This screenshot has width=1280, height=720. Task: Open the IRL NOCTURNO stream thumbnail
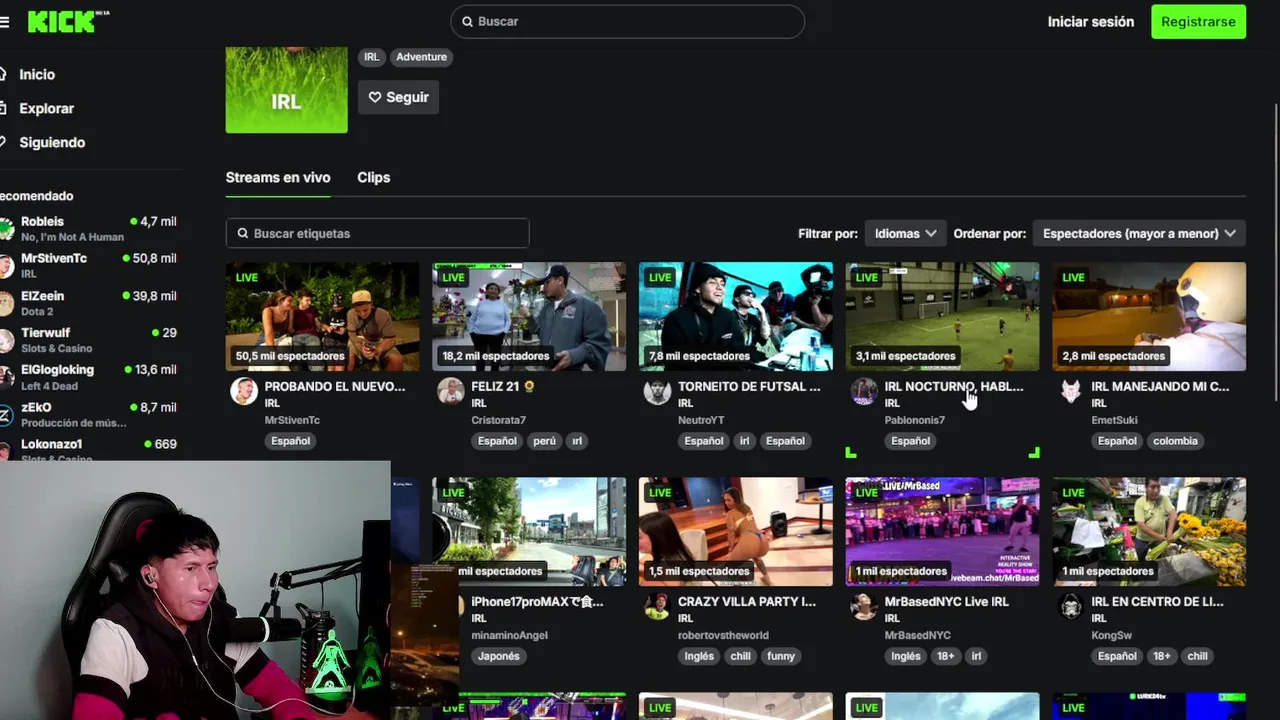[x=943, y=316]
